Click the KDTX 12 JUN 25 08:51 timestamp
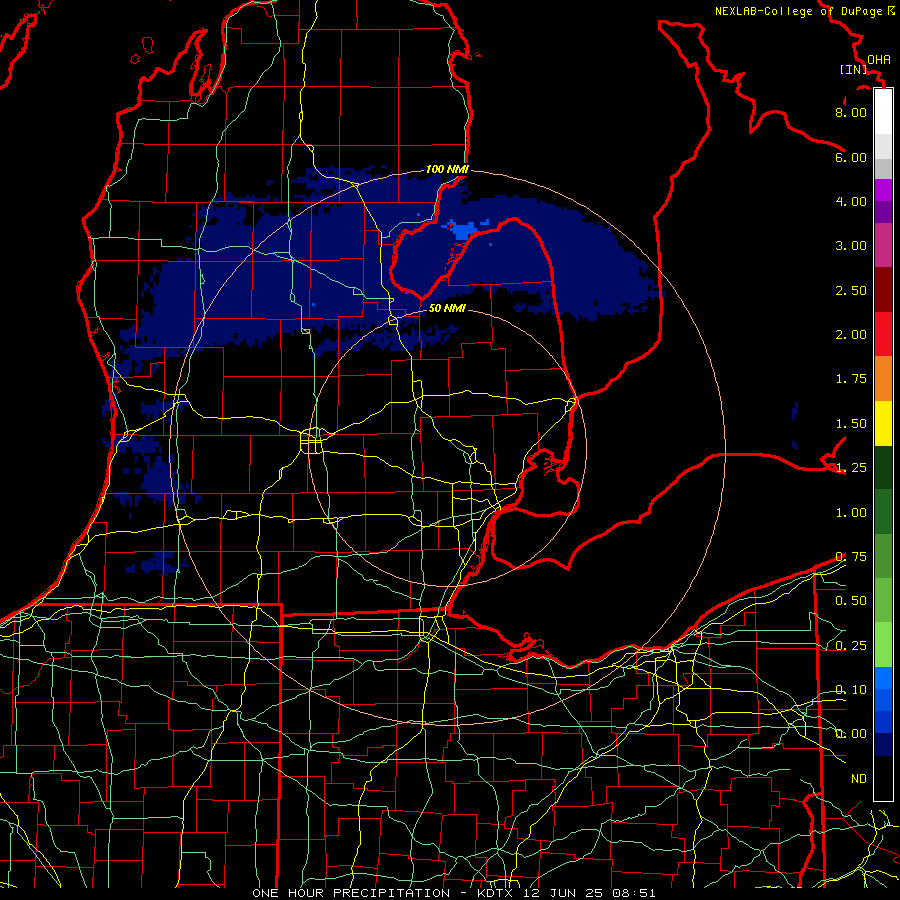Viewport: 900px width, 900px height. [x=566, y=893]
